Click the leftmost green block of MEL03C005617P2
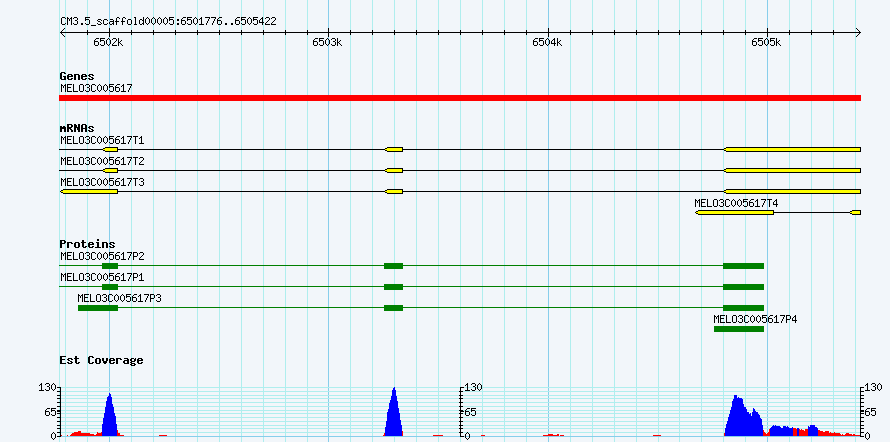This screenshot has width=890, height=442. [110, 266]
